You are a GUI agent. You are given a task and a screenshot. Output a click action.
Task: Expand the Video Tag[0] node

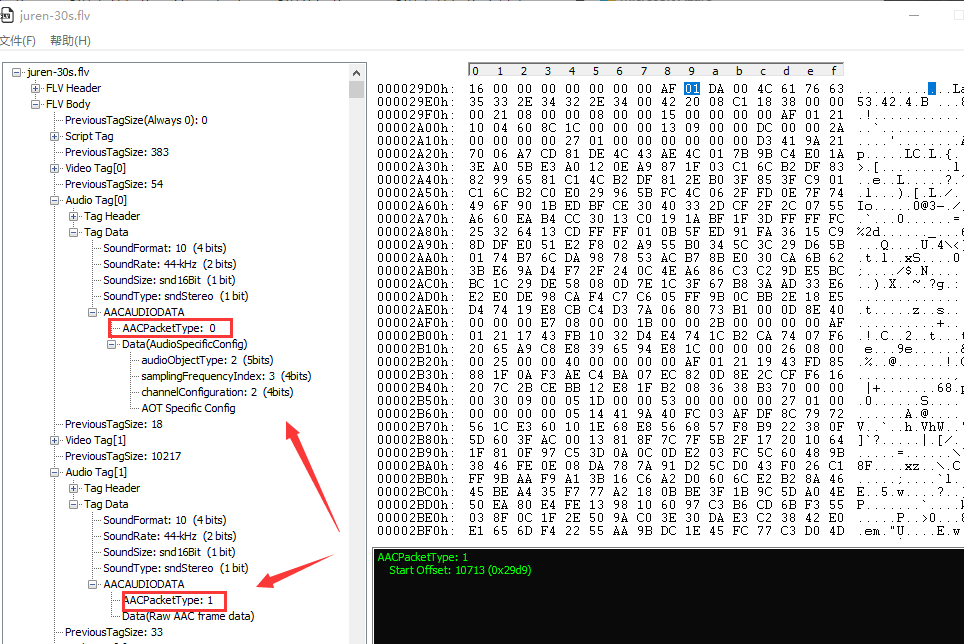(x=55, y=168)
